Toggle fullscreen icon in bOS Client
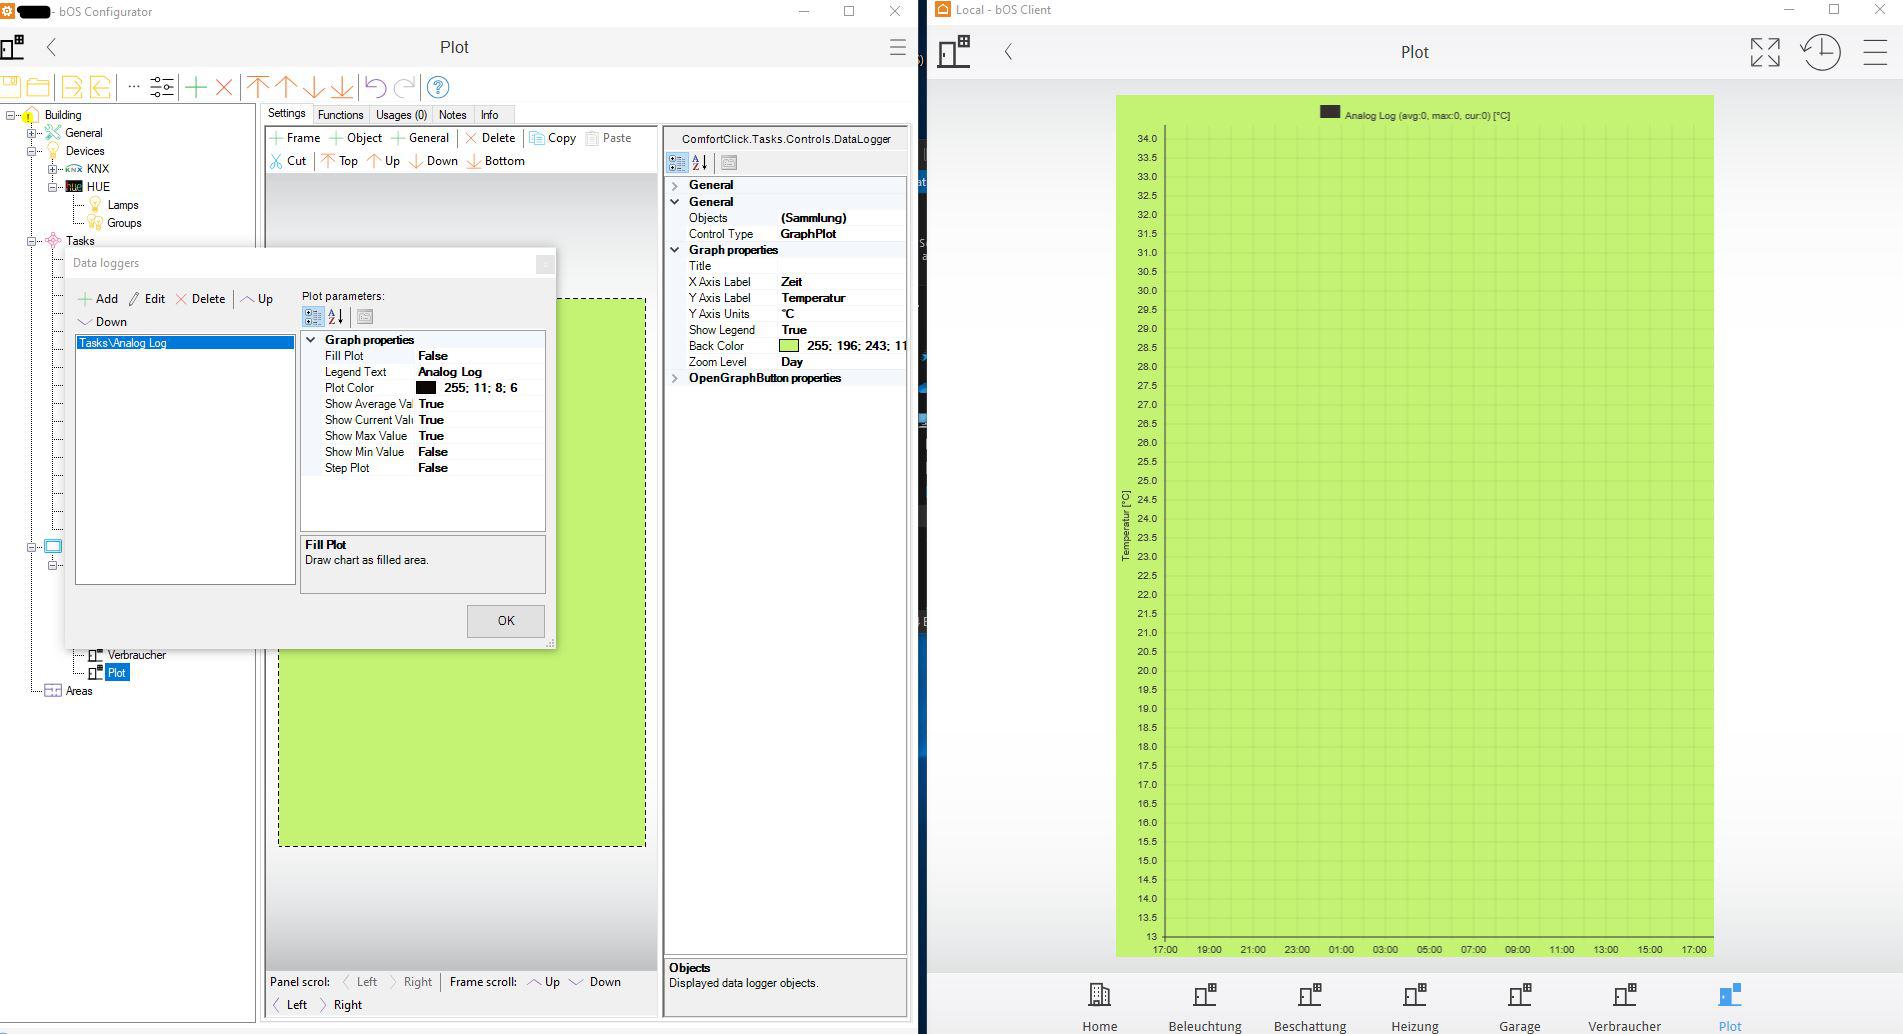Screen dimensions: 1903x1034 click(x=1765, y=52)
